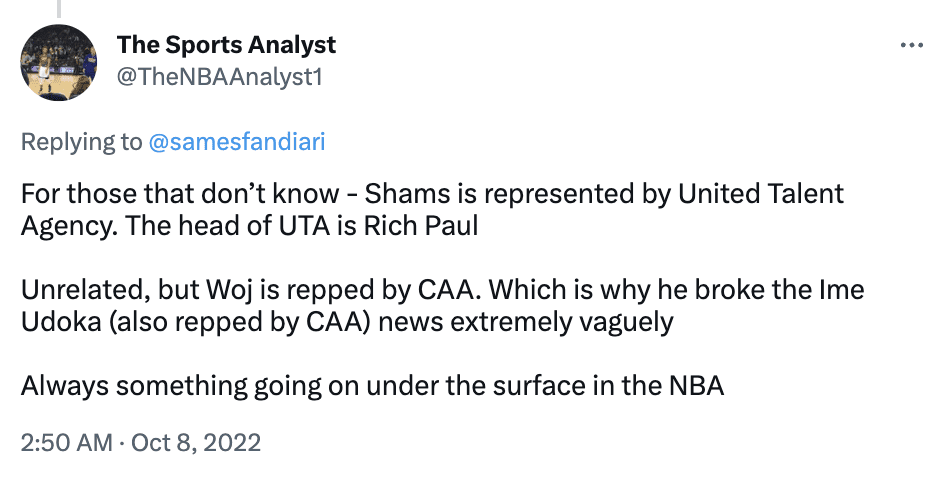The image size is (946, 484).
Task: Click the words "United Talent" in tweet
Action: coord(761,194)
